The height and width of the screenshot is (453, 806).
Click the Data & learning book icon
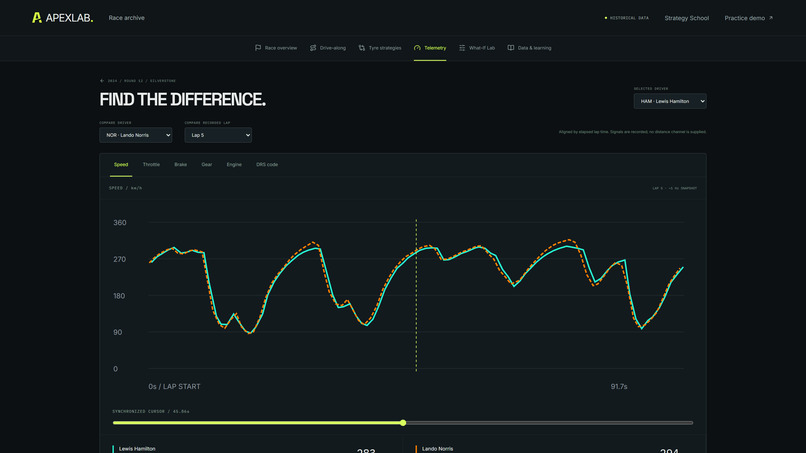(511, 48)
